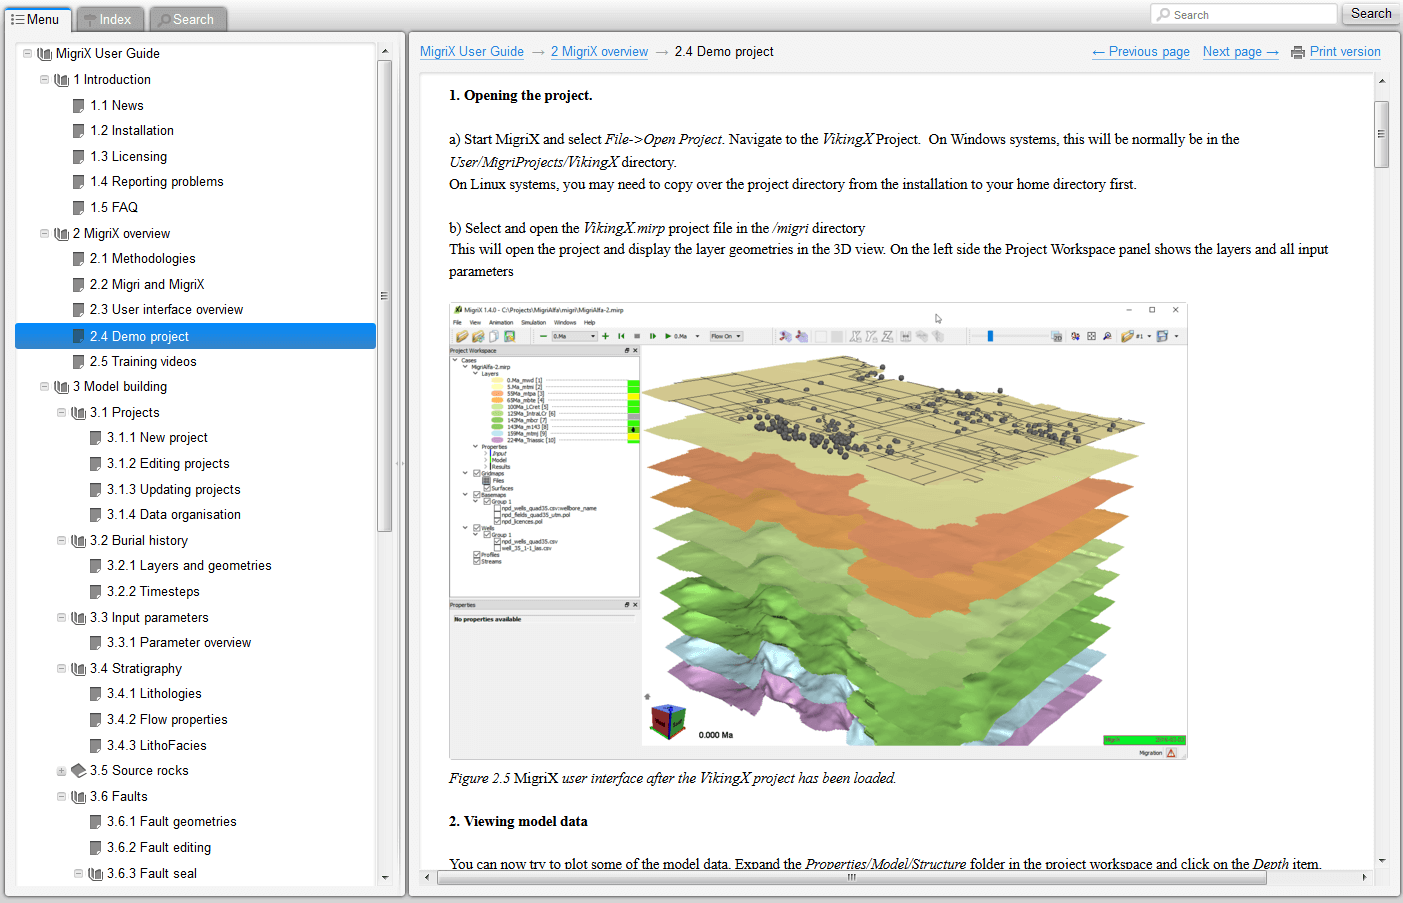
Task: Collapse the MigriX User Guide root node
Action: tap(27, 54)
